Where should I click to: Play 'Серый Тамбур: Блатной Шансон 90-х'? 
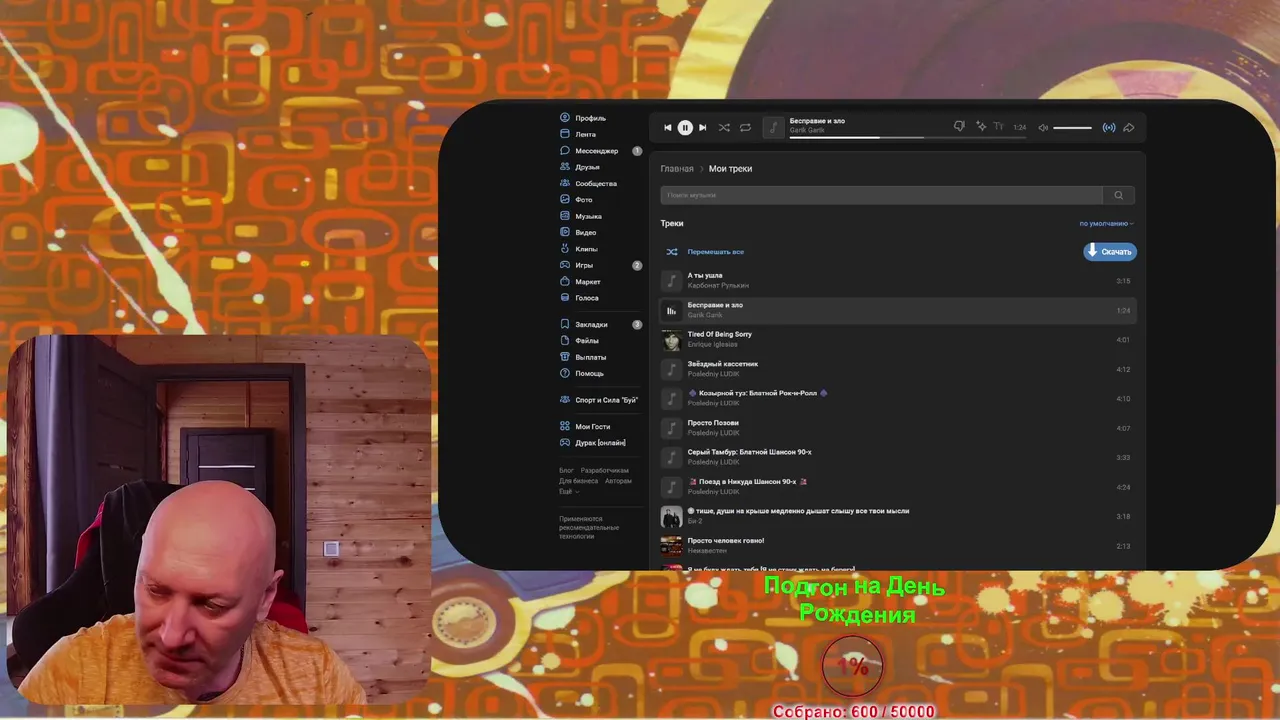coord(897,457)
